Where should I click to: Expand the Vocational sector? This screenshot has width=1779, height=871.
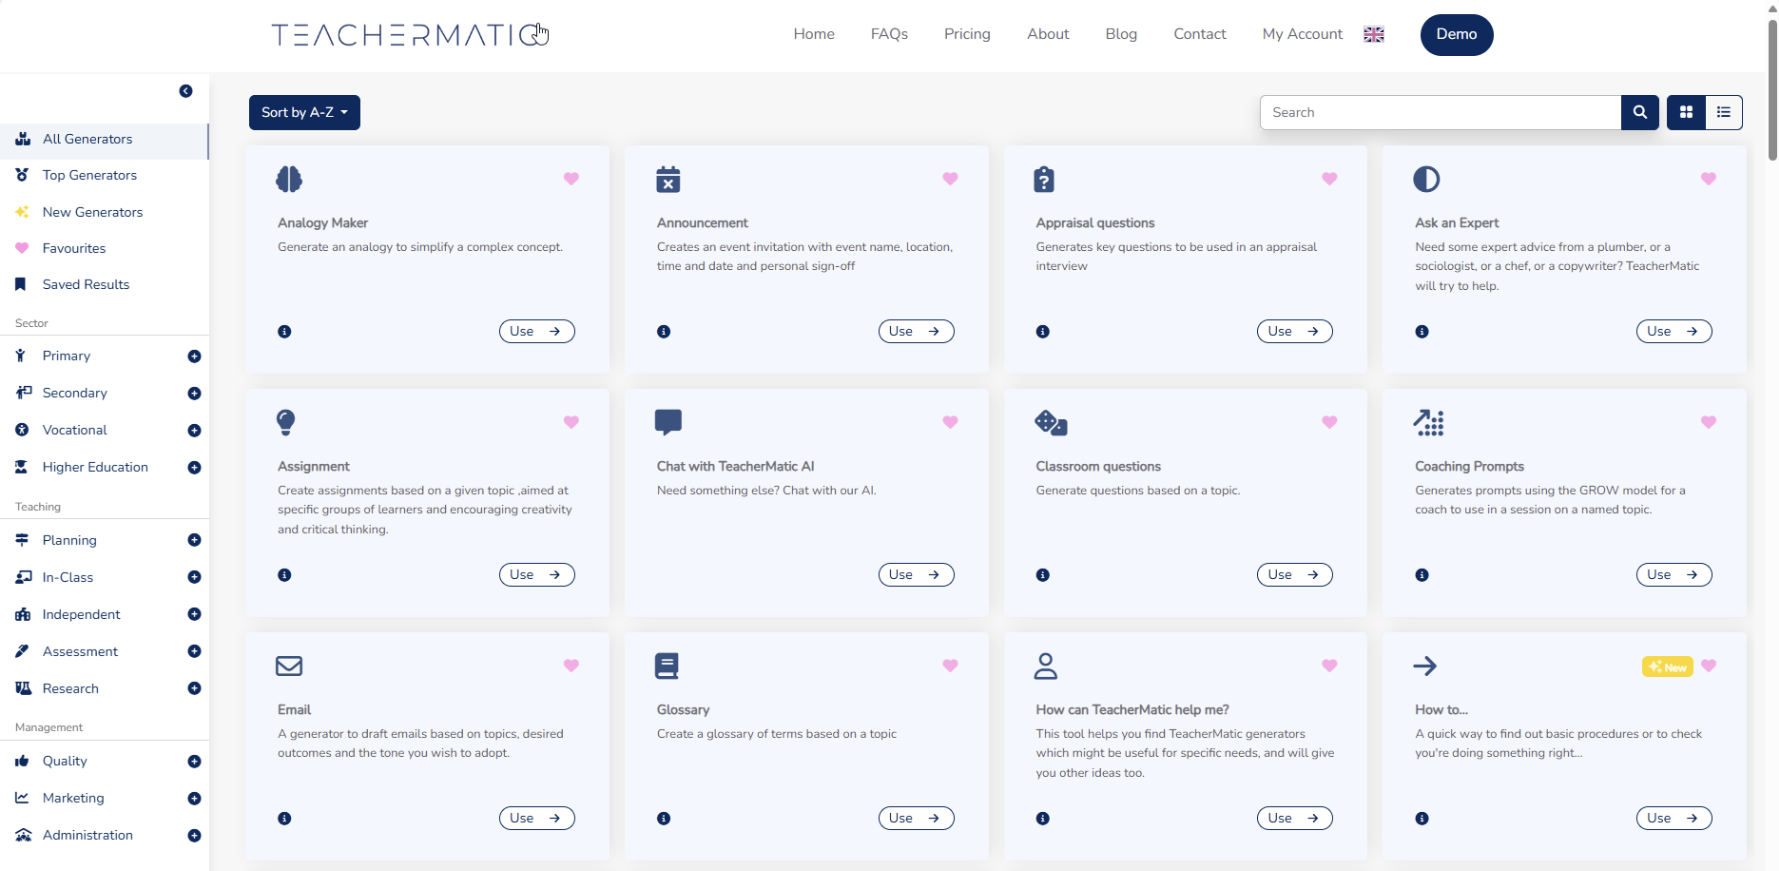pos(194,431)
